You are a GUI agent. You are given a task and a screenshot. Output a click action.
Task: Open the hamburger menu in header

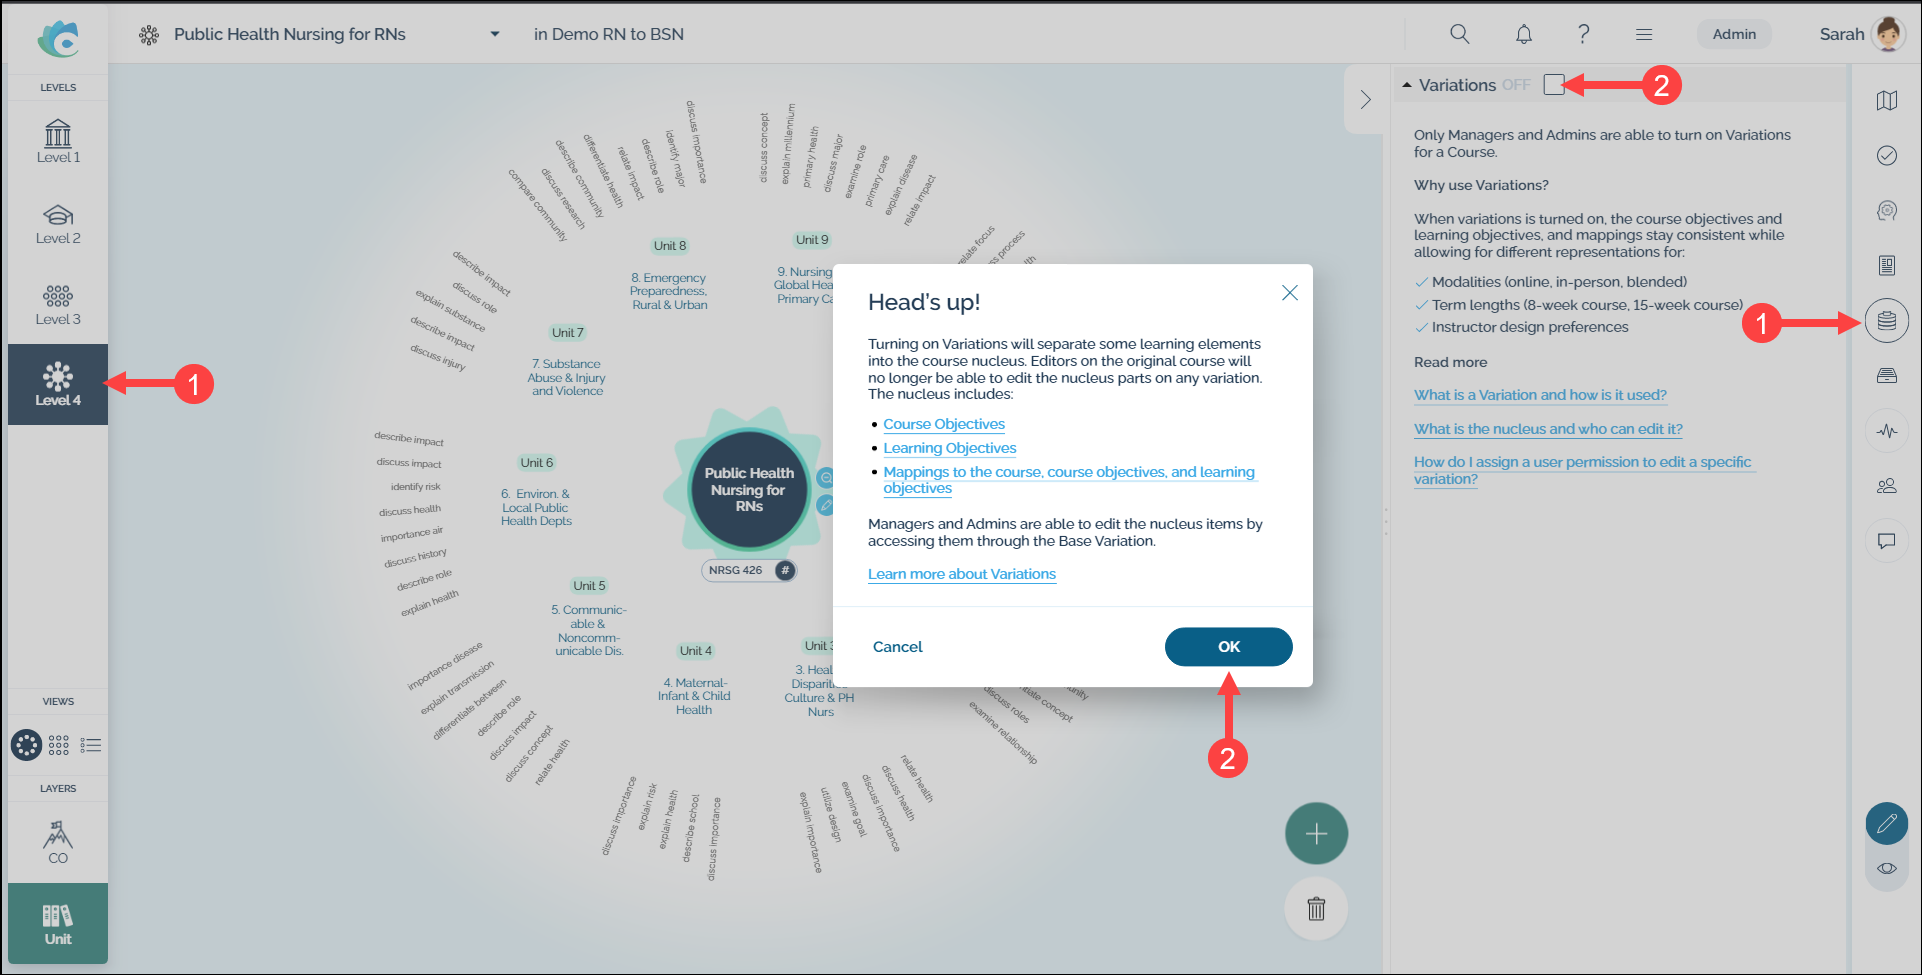(1643, 34)
